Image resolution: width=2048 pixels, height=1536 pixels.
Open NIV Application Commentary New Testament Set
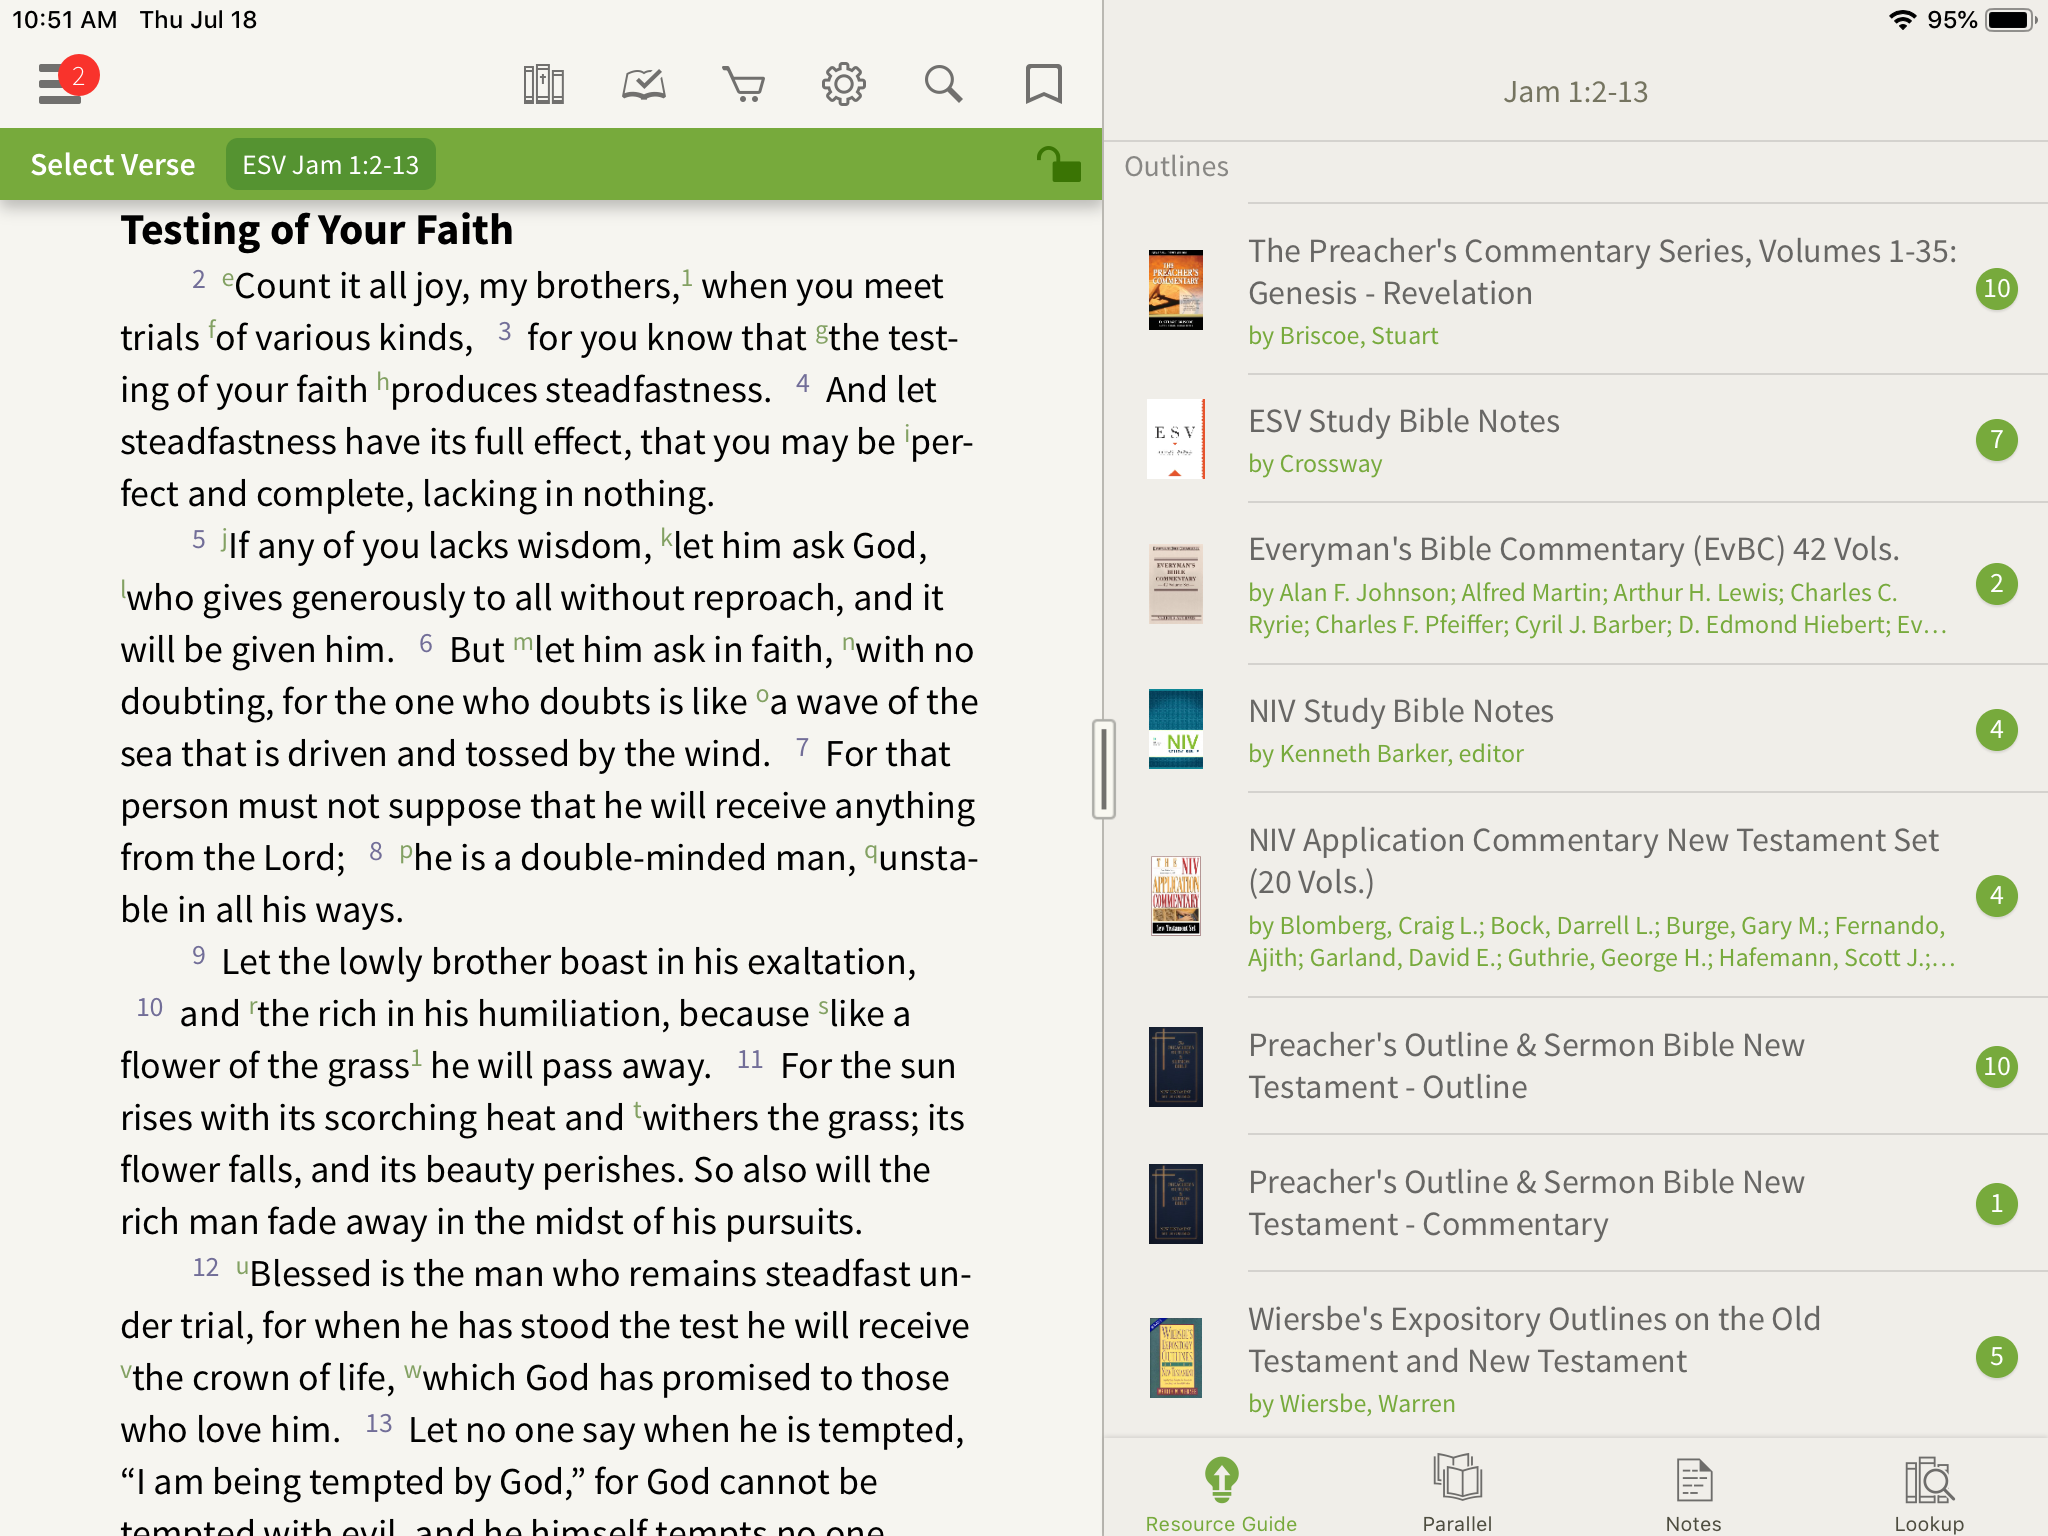1576,896
